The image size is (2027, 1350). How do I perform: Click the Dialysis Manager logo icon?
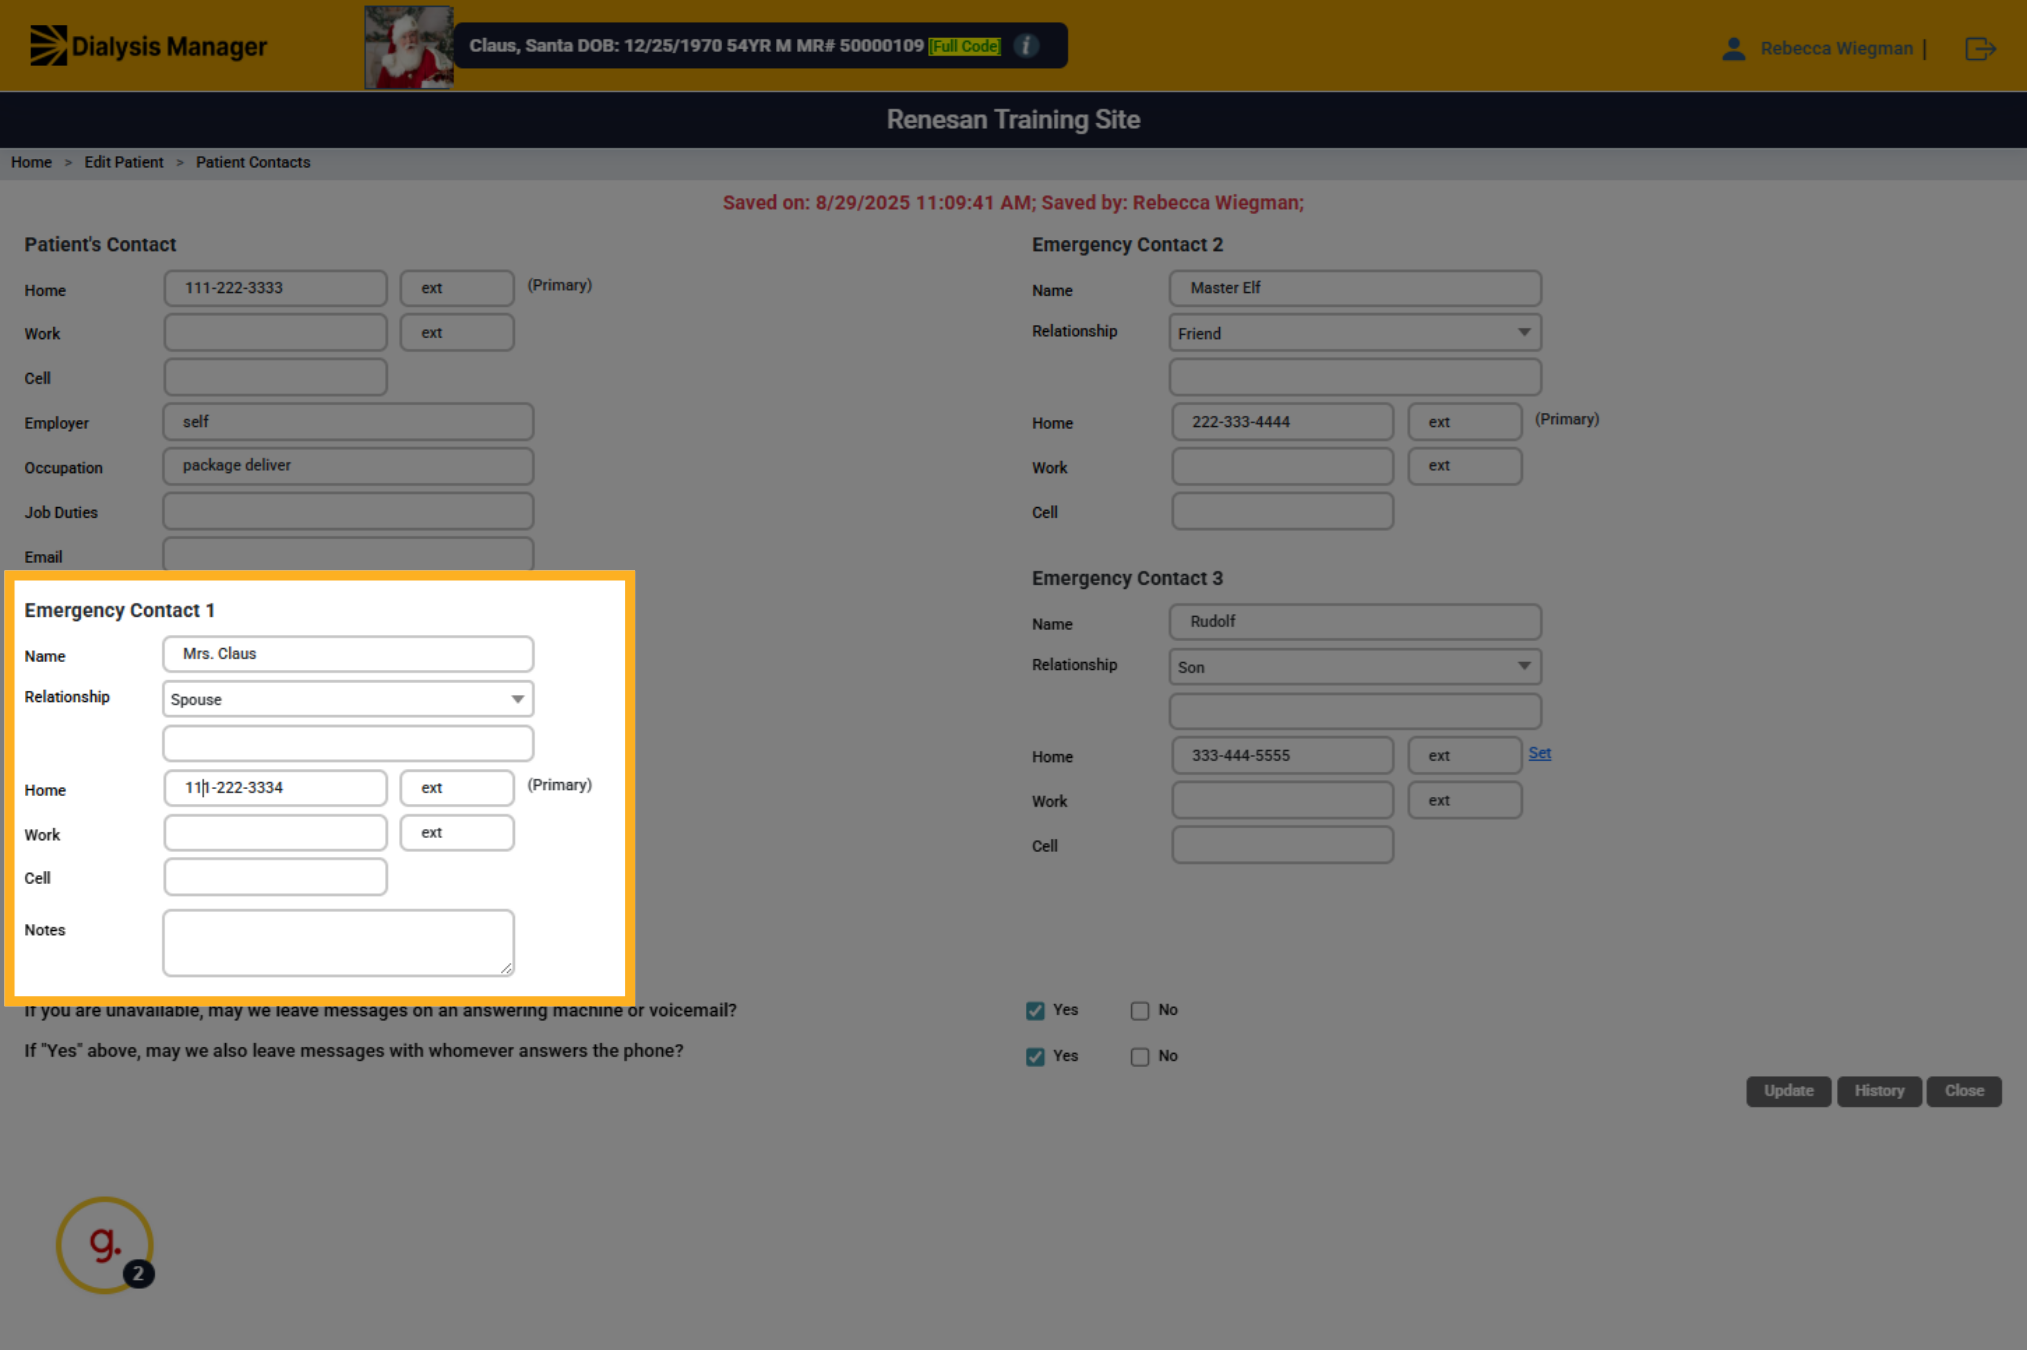48,46
